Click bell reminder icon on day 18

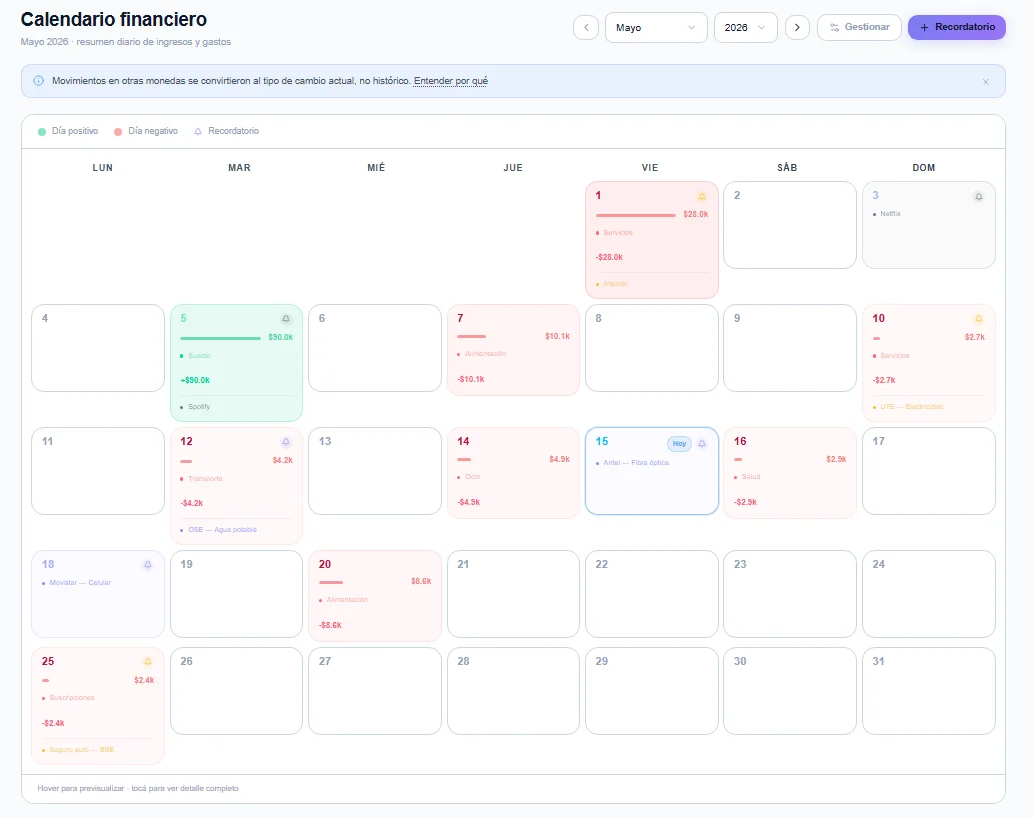tap(148, 565)
